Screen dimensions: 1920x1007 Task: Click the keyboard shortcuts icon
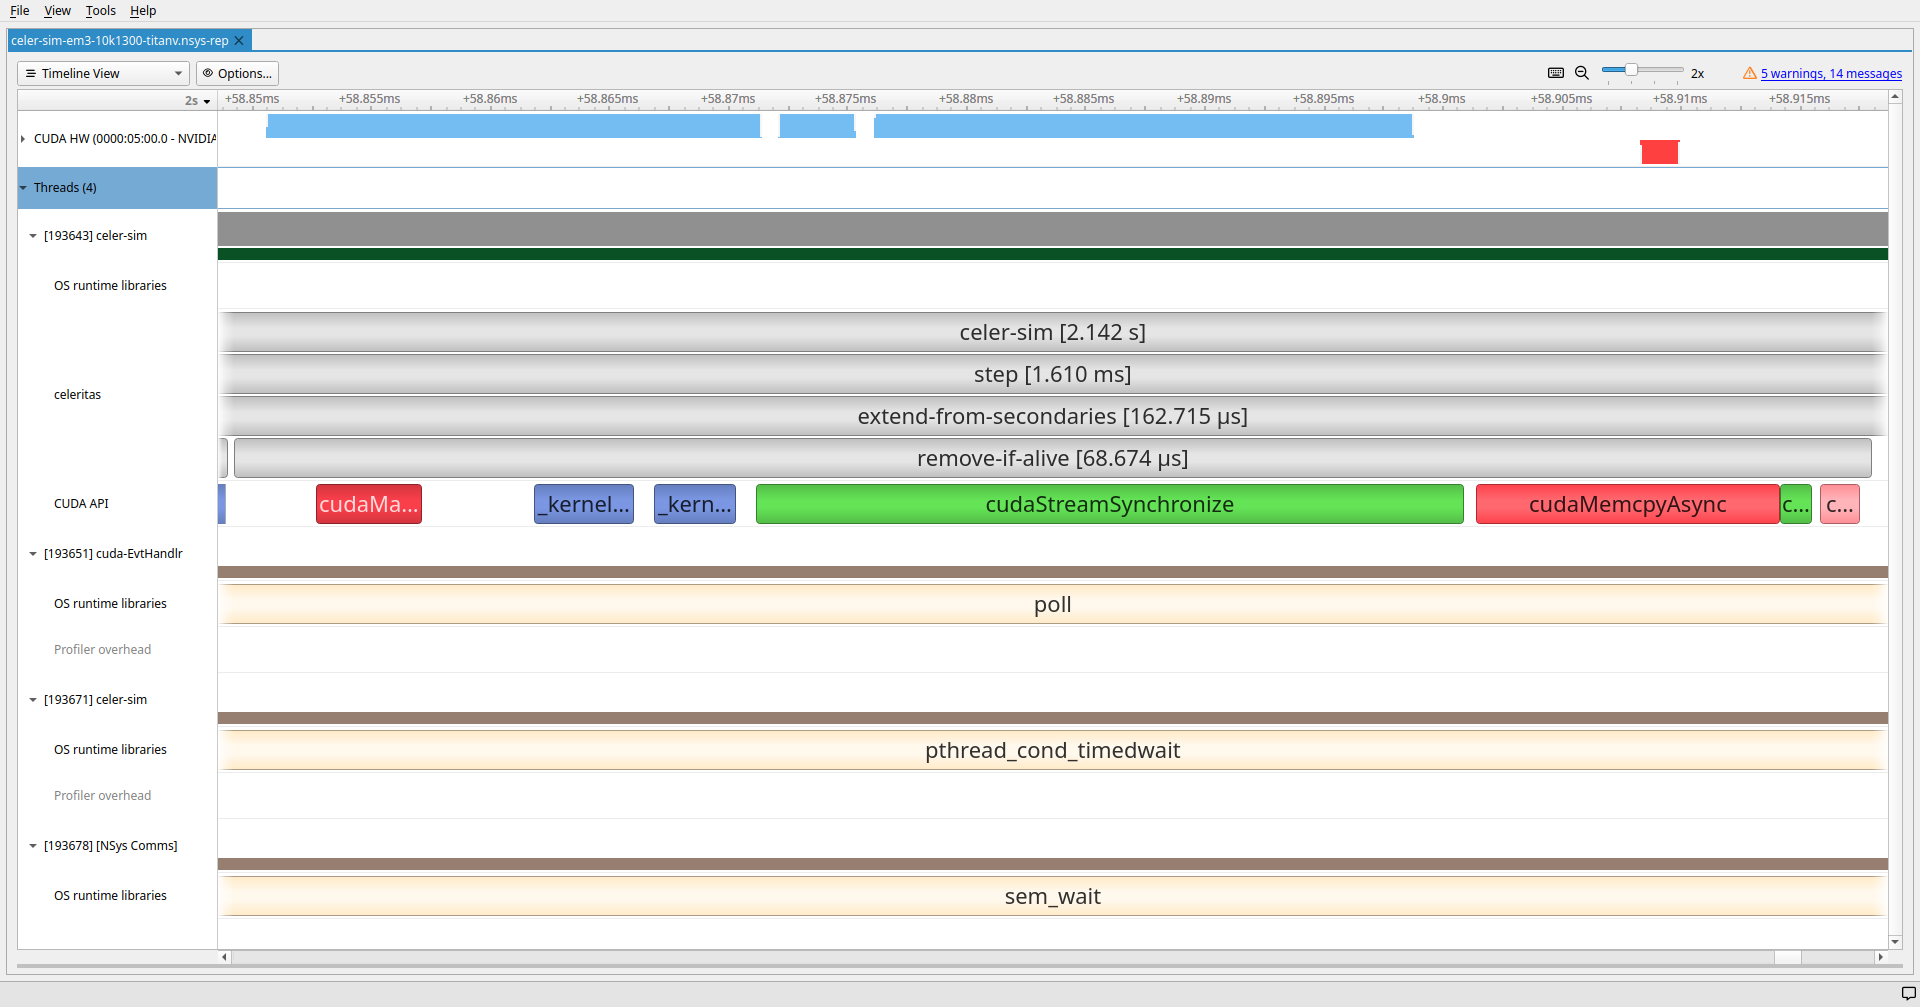click(1555, 73)
